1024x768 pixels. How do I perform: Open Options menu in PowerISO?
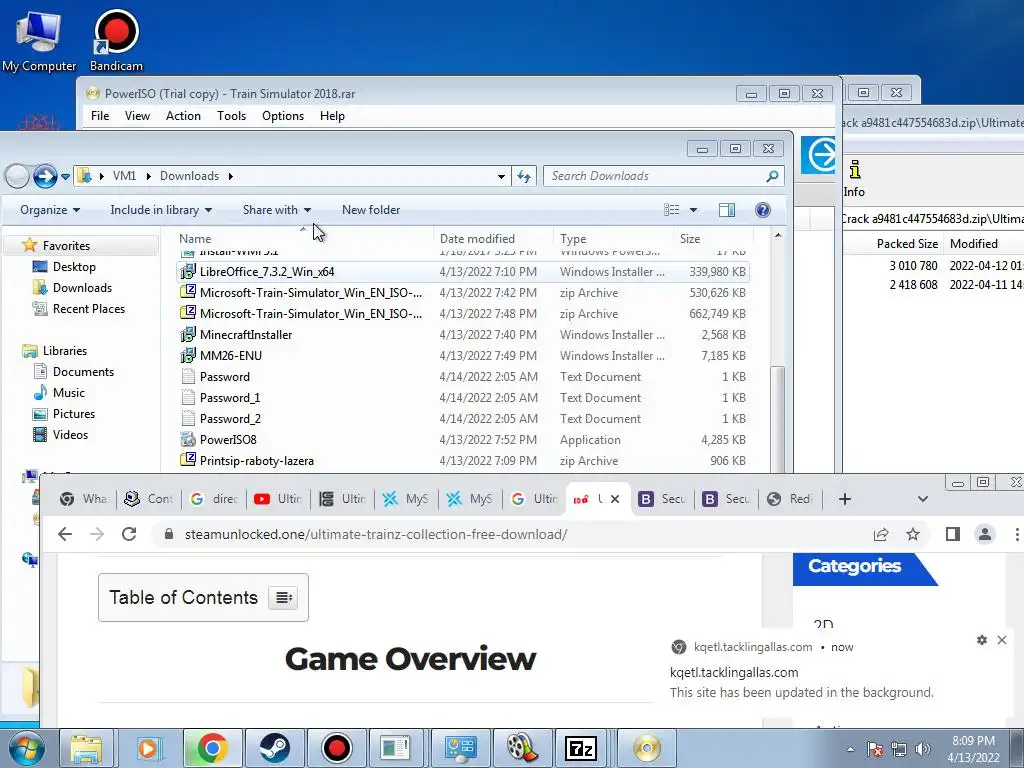tap(283, 116)
